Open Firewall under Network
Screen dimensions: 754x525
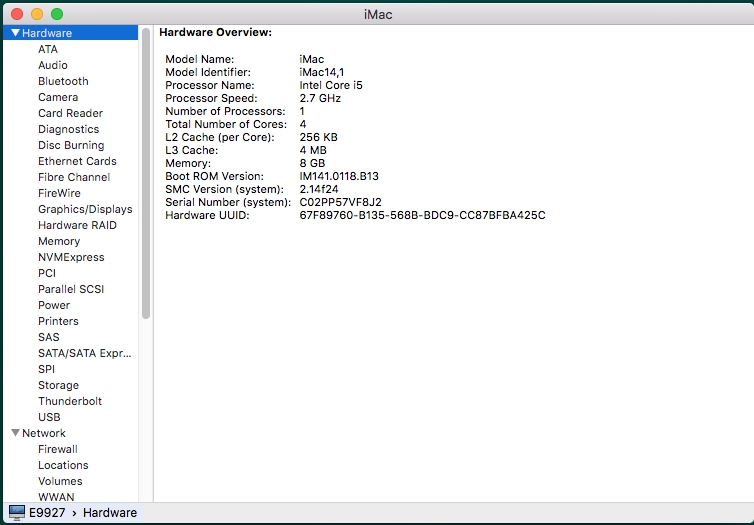(58, 449)
